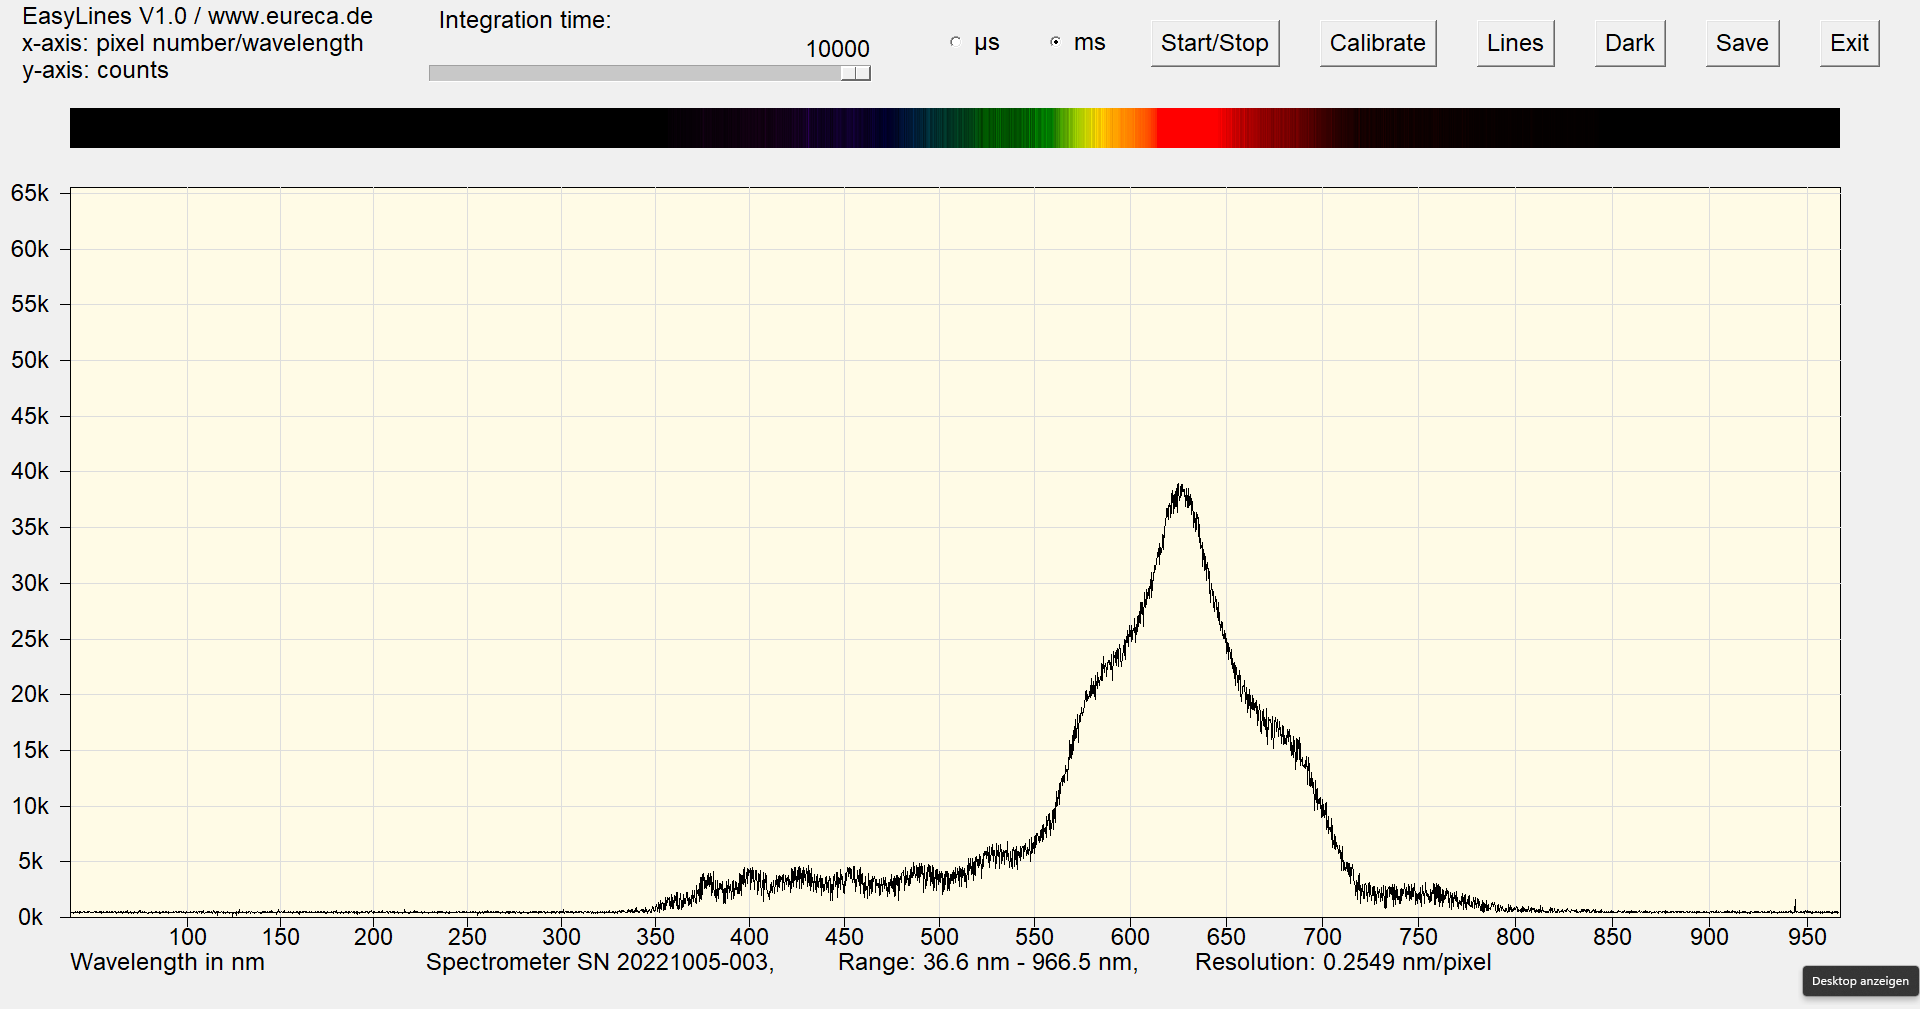The image size is (1920, 1009).
Task: Click the shoulder of the curve near 690 nm
Action: (1296, 745)
